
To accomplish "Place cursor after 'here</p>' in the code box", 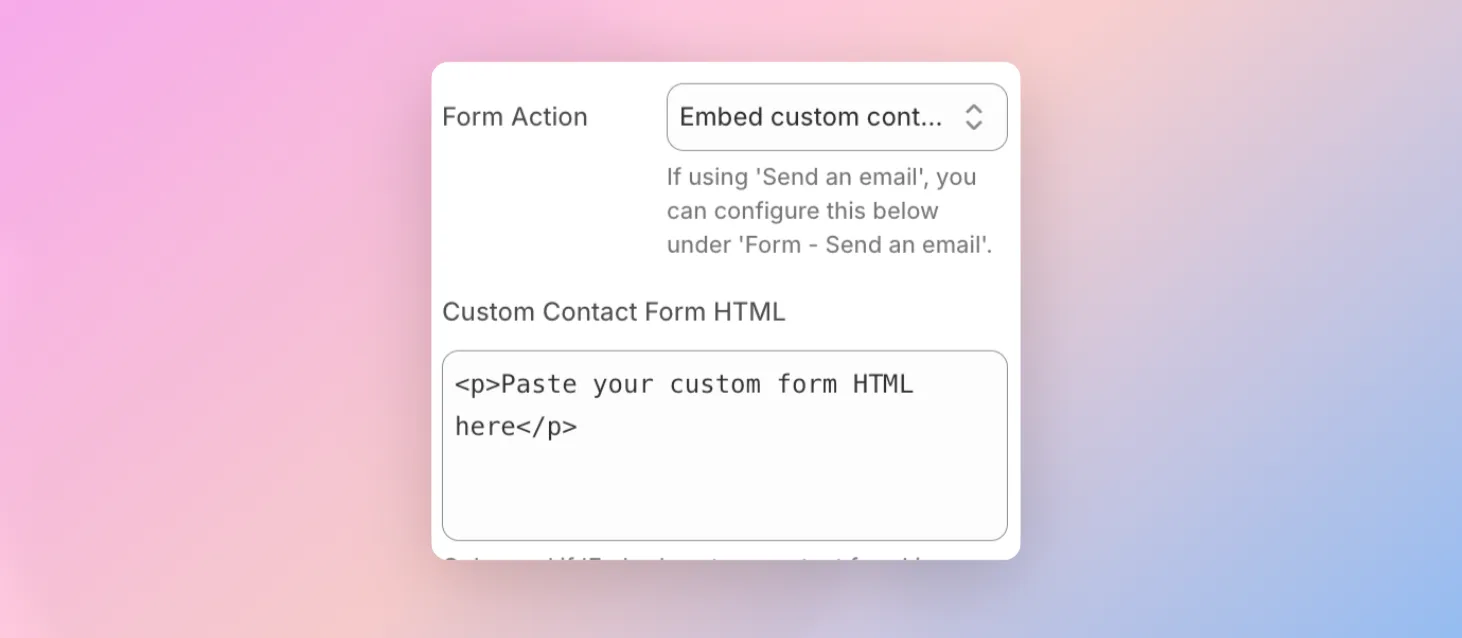I will pos(580,427).
